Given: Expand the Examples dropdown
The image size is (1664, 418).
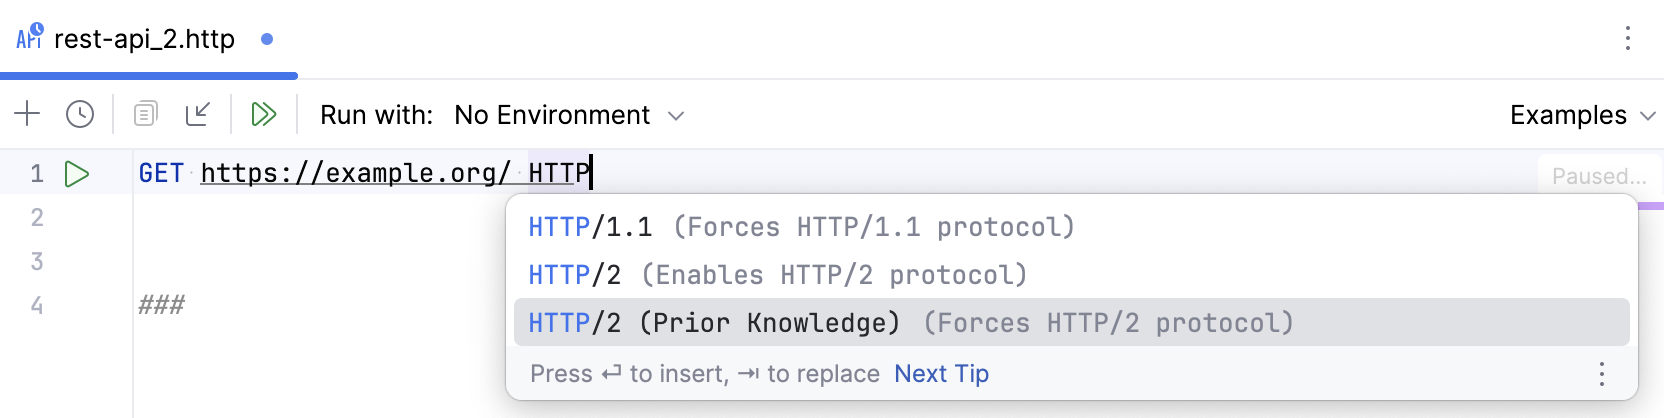Looking at the screenshot, I should pos(1582,115).
